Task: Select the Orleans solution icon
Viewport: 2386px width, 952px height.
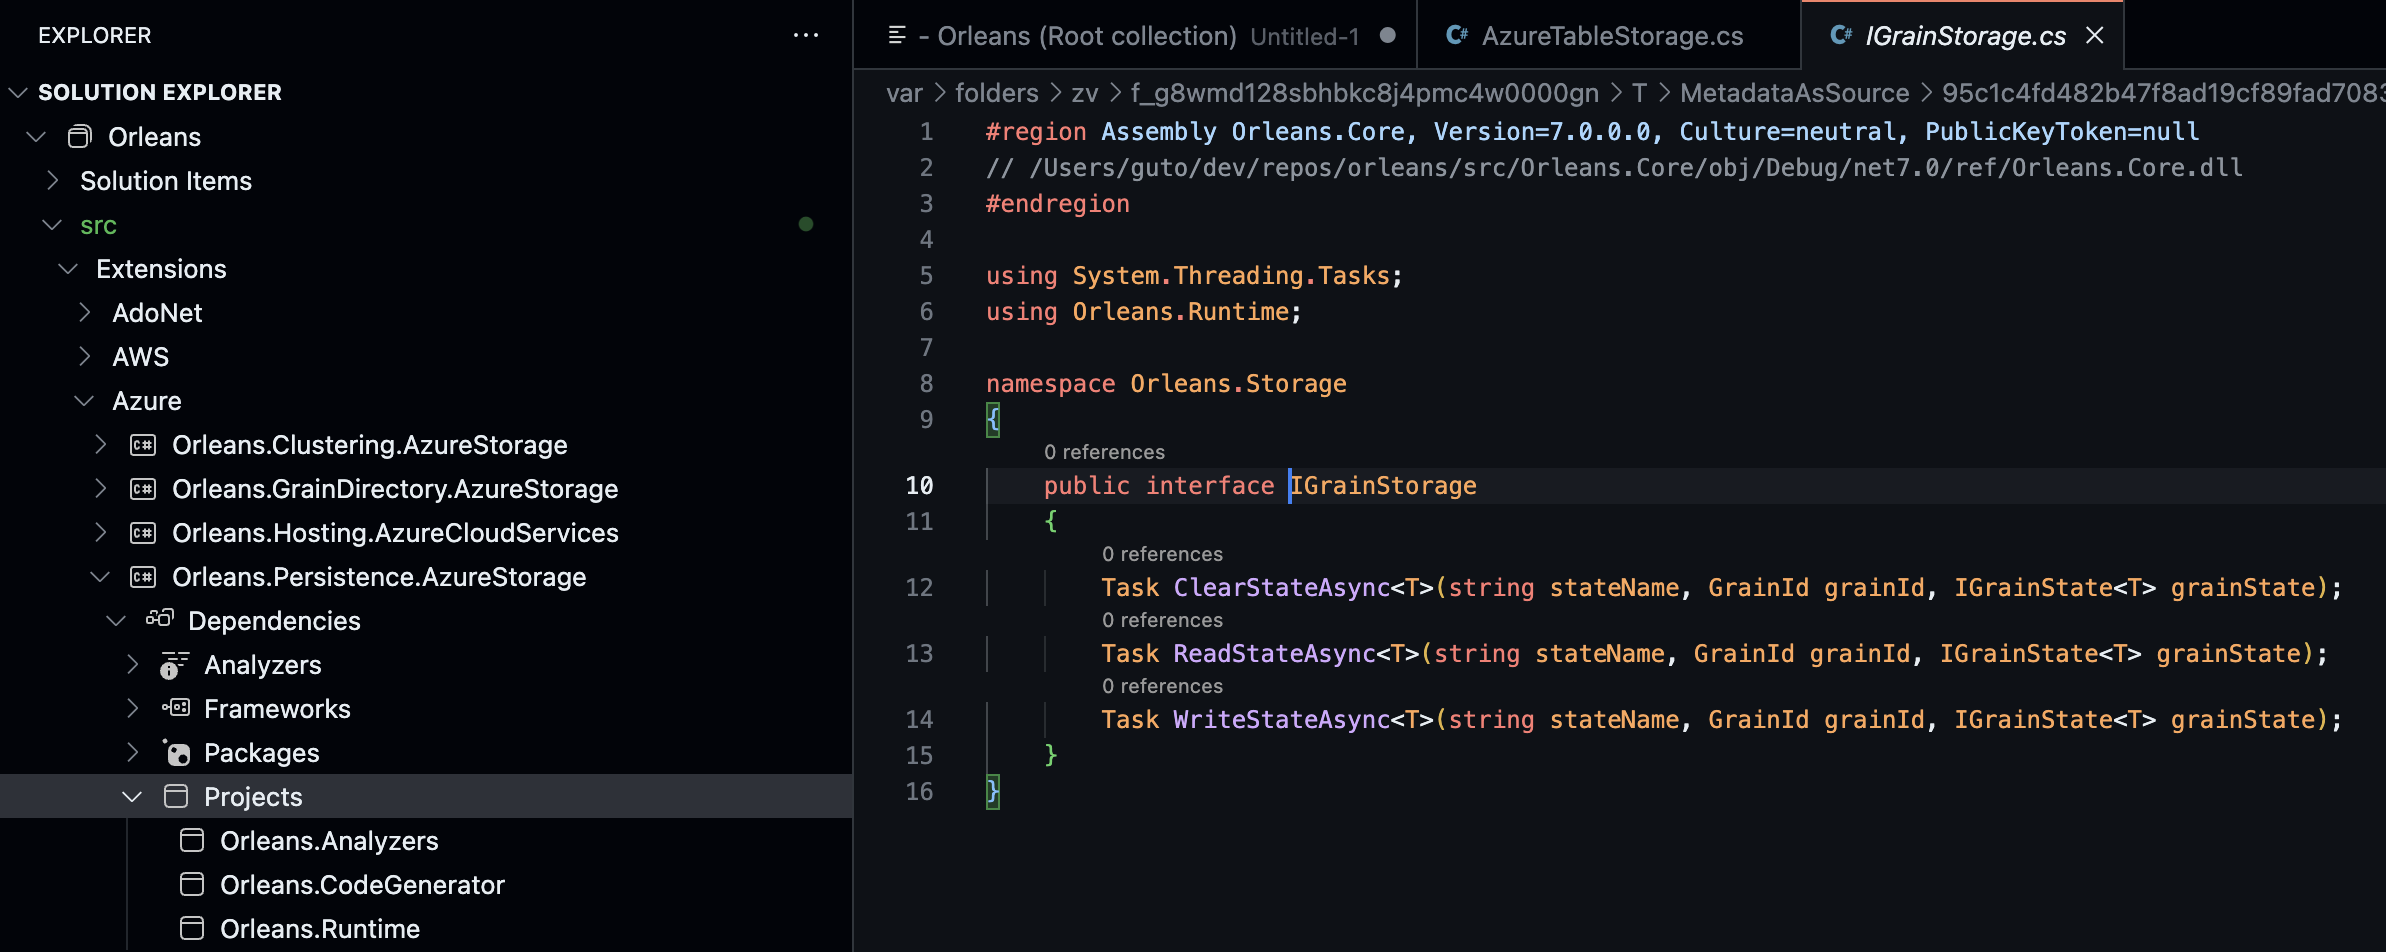Action: (x=78, y=136)
